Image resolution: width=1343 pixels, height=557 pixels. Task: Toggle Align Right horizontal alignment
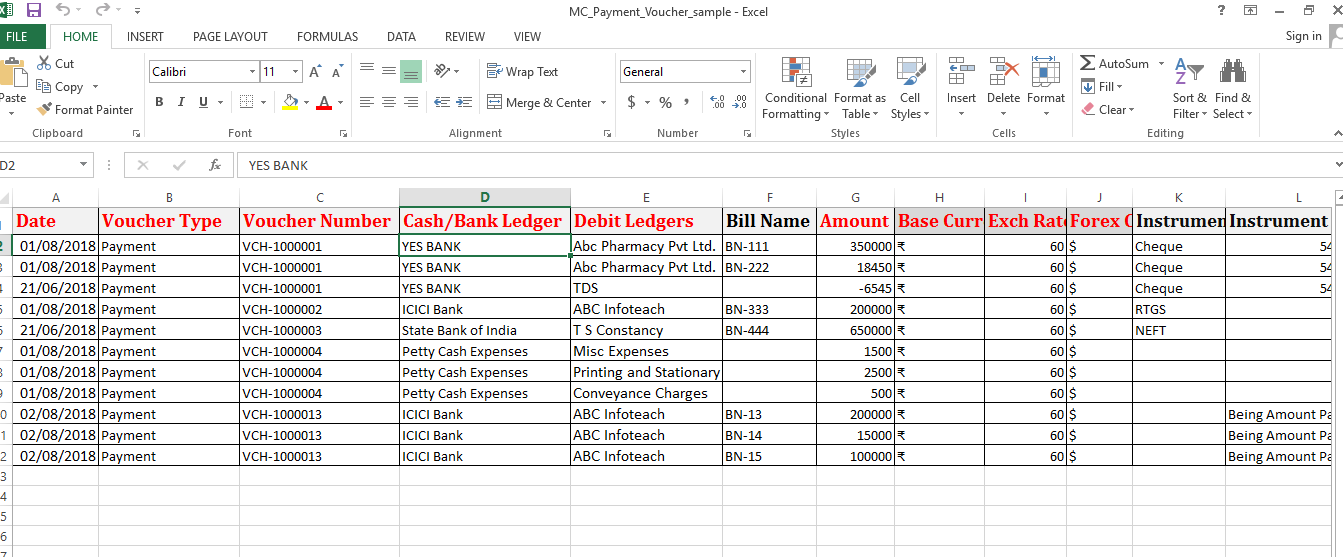(411, 102)
